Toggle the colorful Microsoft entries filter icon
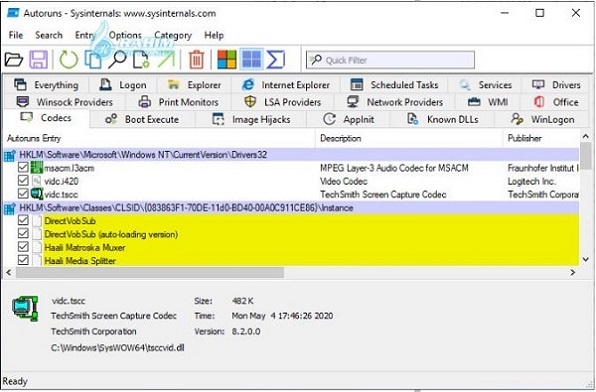The width and height of the screenshot is (596, 392). coord(227,60)
